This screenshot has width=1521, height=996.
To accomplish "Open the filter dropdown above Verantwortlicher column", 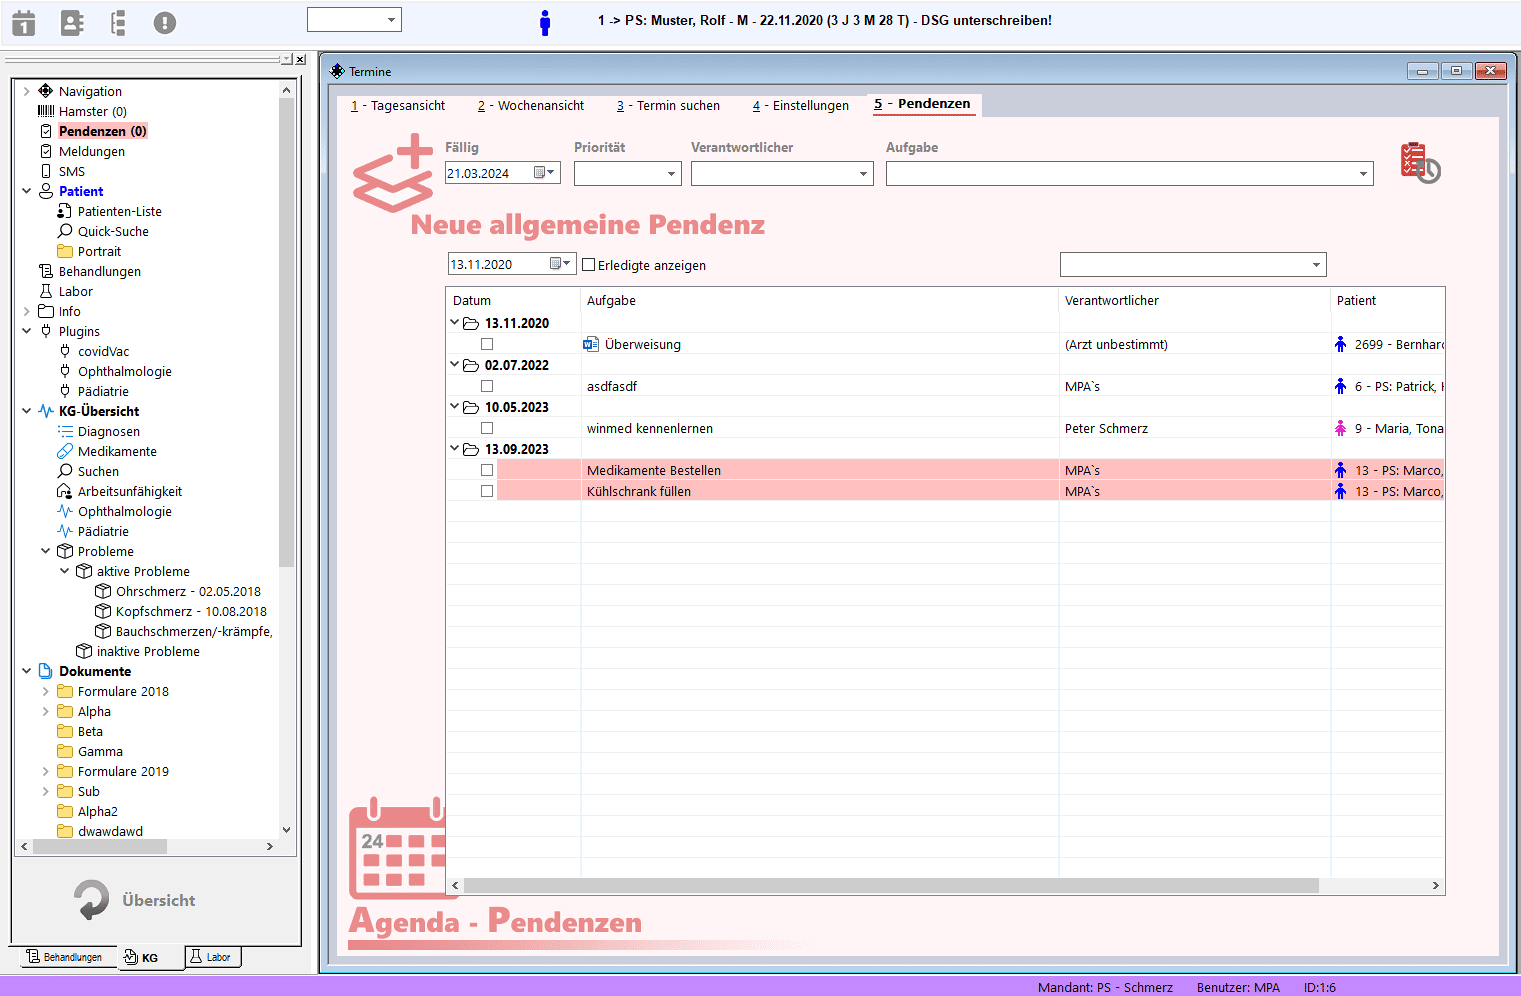I will [x=1316, y=265].
